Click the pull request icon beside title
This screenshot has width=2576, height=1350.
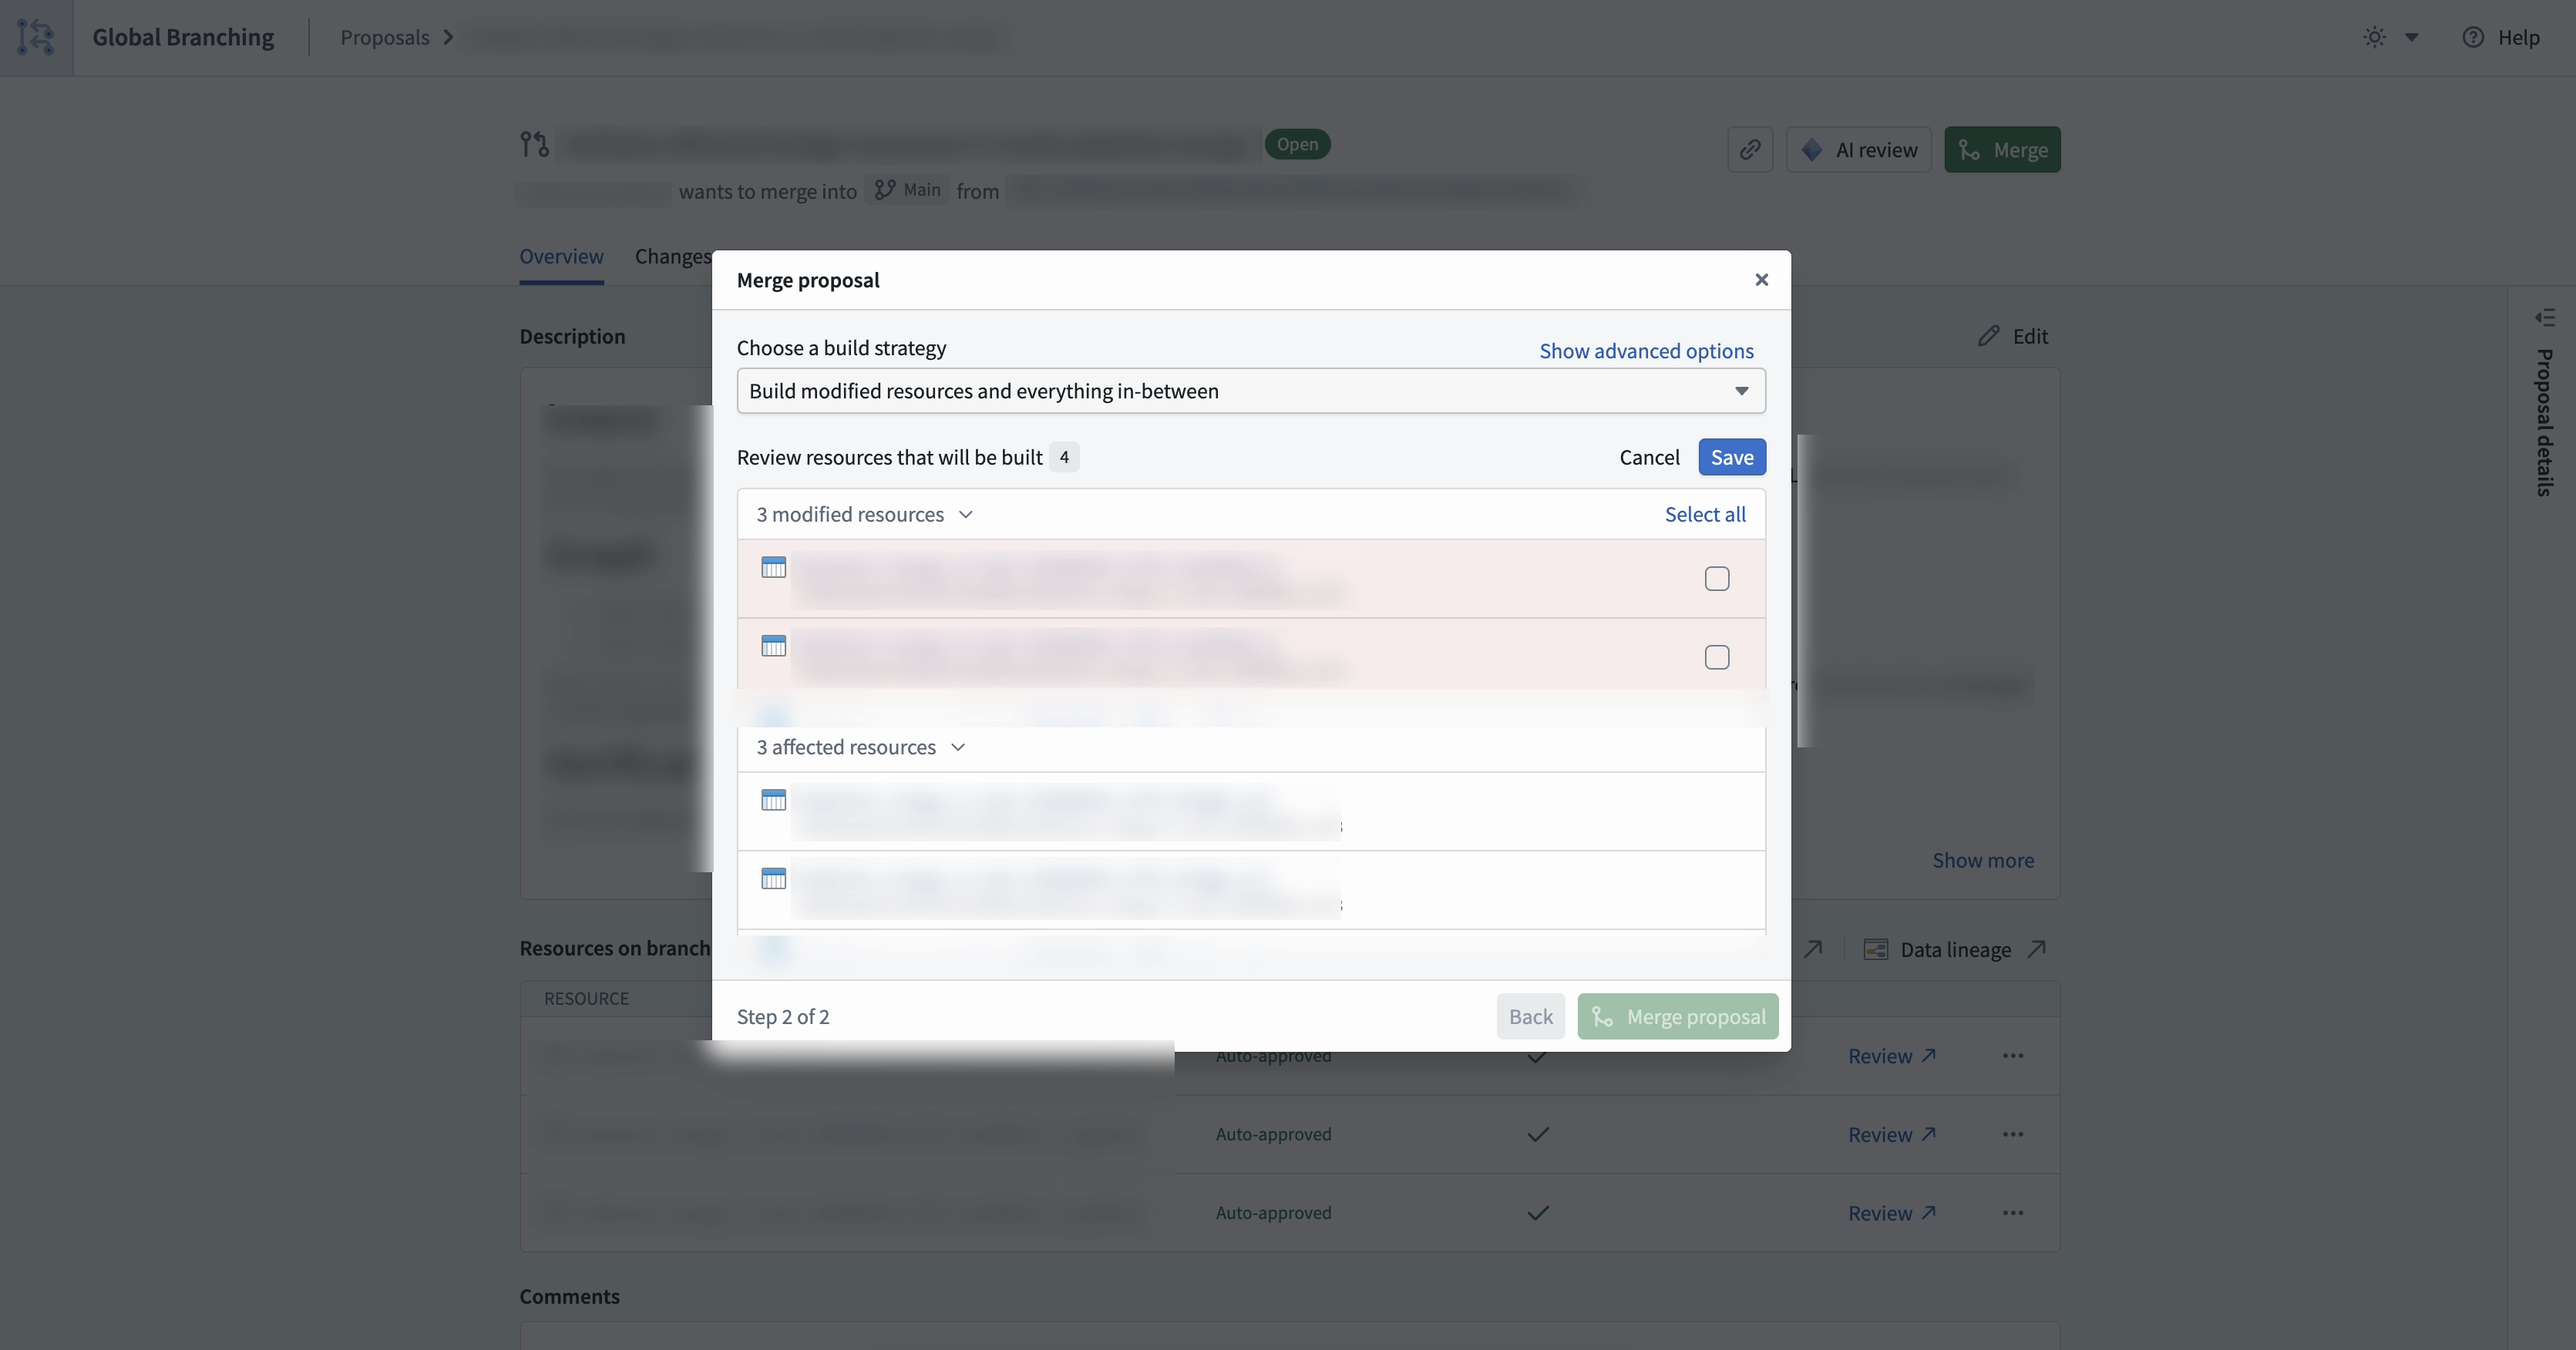534,144
